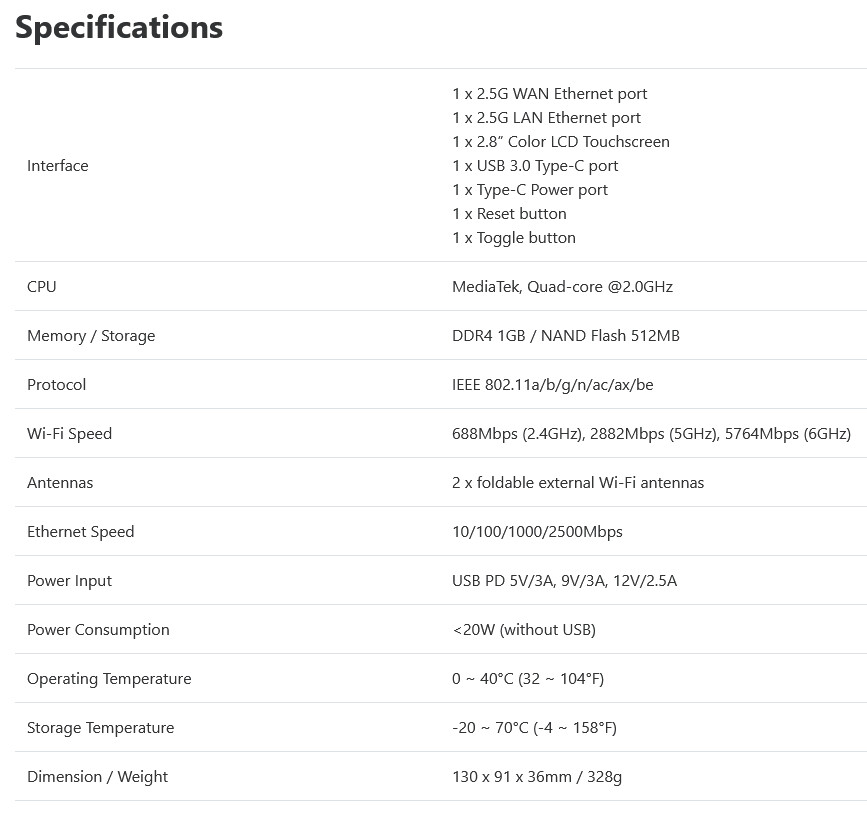The image size is (867, 814).
Task: Select the Wi-Fi Speed row label
Action: click(x=70, y=434)
